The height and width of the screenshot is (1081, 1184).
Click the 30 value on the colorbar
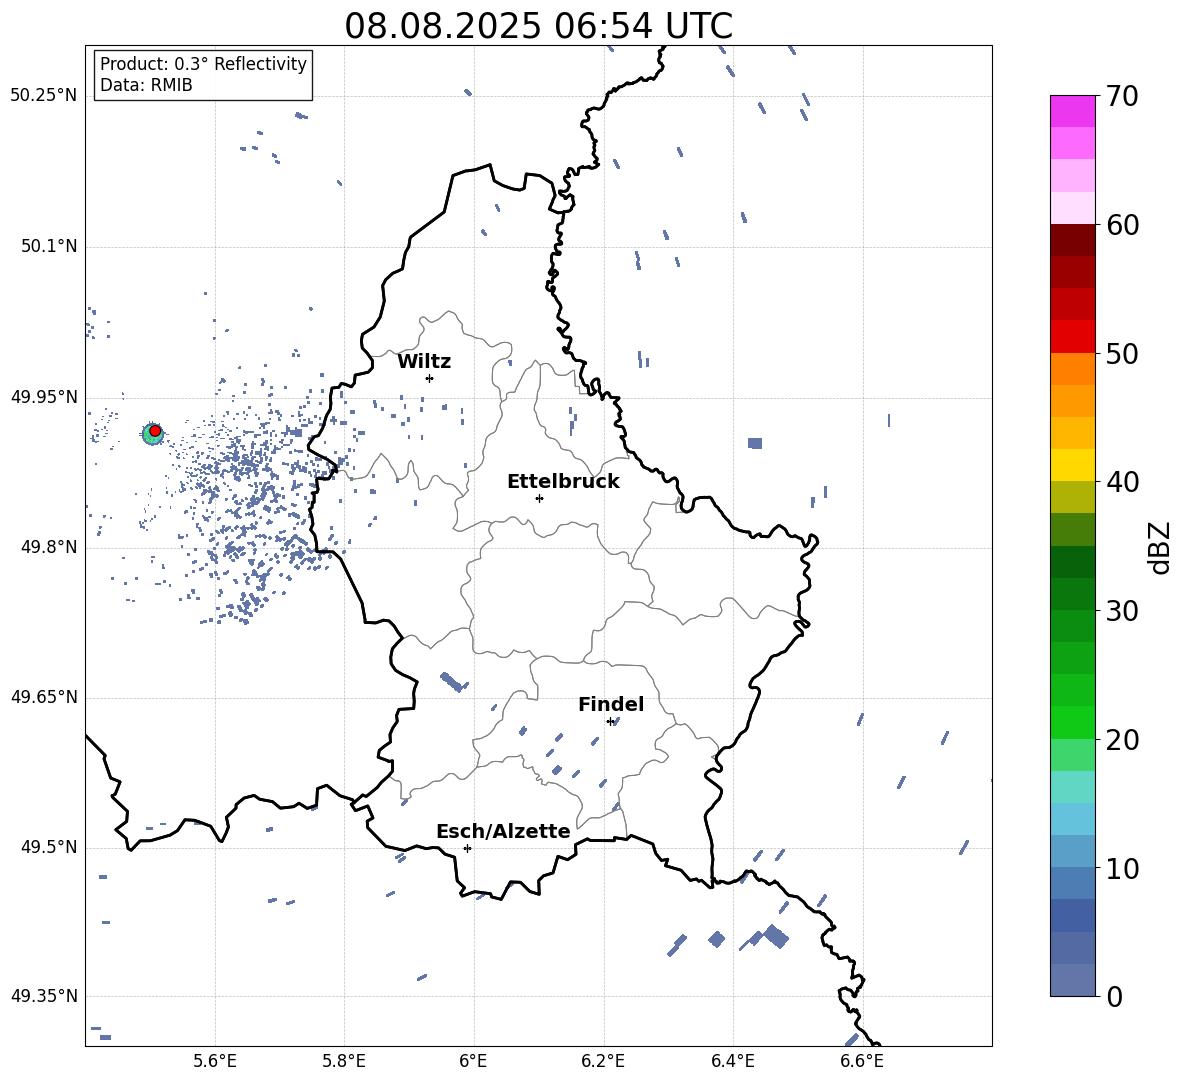[x=1122, y=611]
